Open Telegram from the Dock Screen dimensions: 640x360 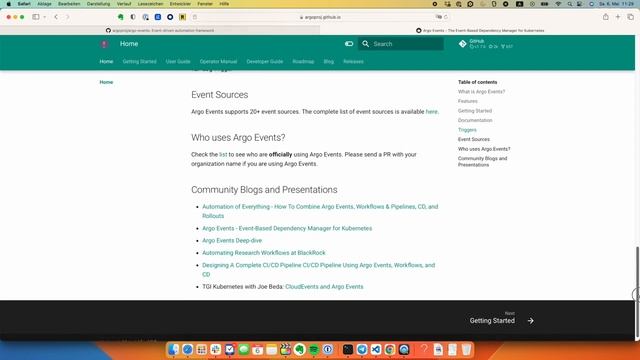(x=362, y=349)
